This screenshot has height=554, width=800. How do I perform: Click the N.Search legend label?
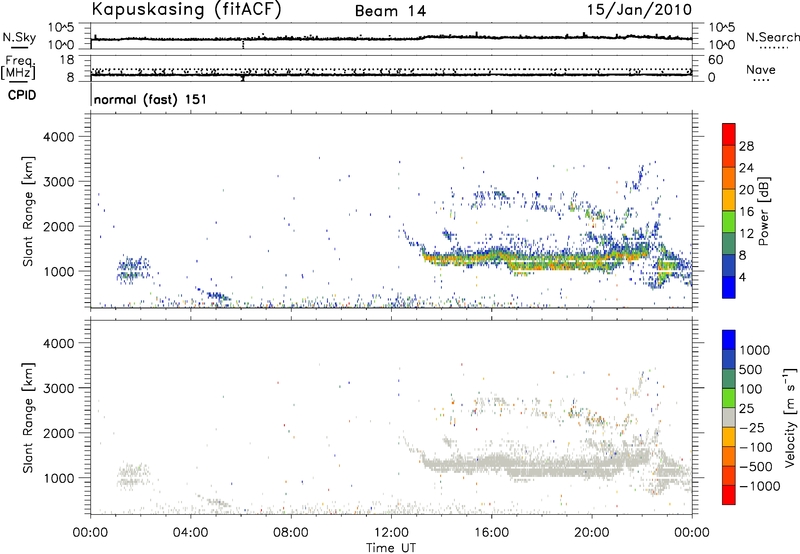(772, 37)
